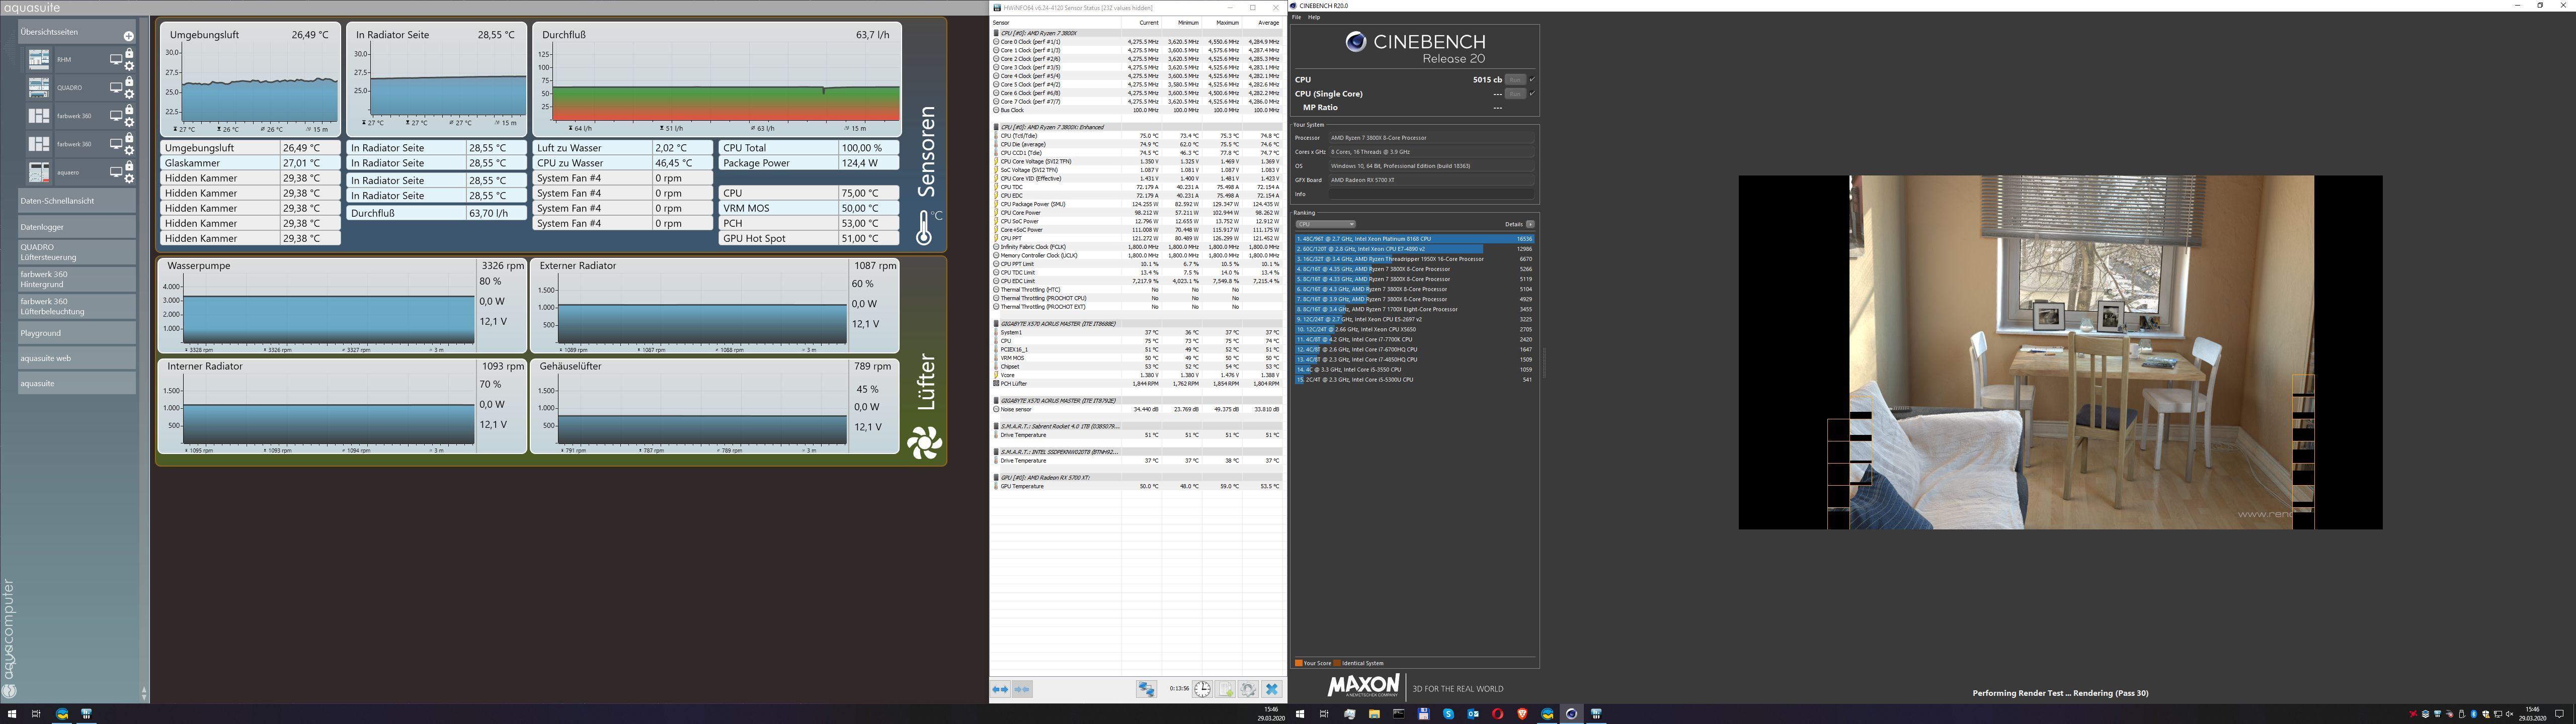Image resolution: width=2576 pixels, height=724 pixels.
Task: Select the Intel Xeon Platinum 8168 ranking row
Action: pyautogui.click(x=1414, y=239)
